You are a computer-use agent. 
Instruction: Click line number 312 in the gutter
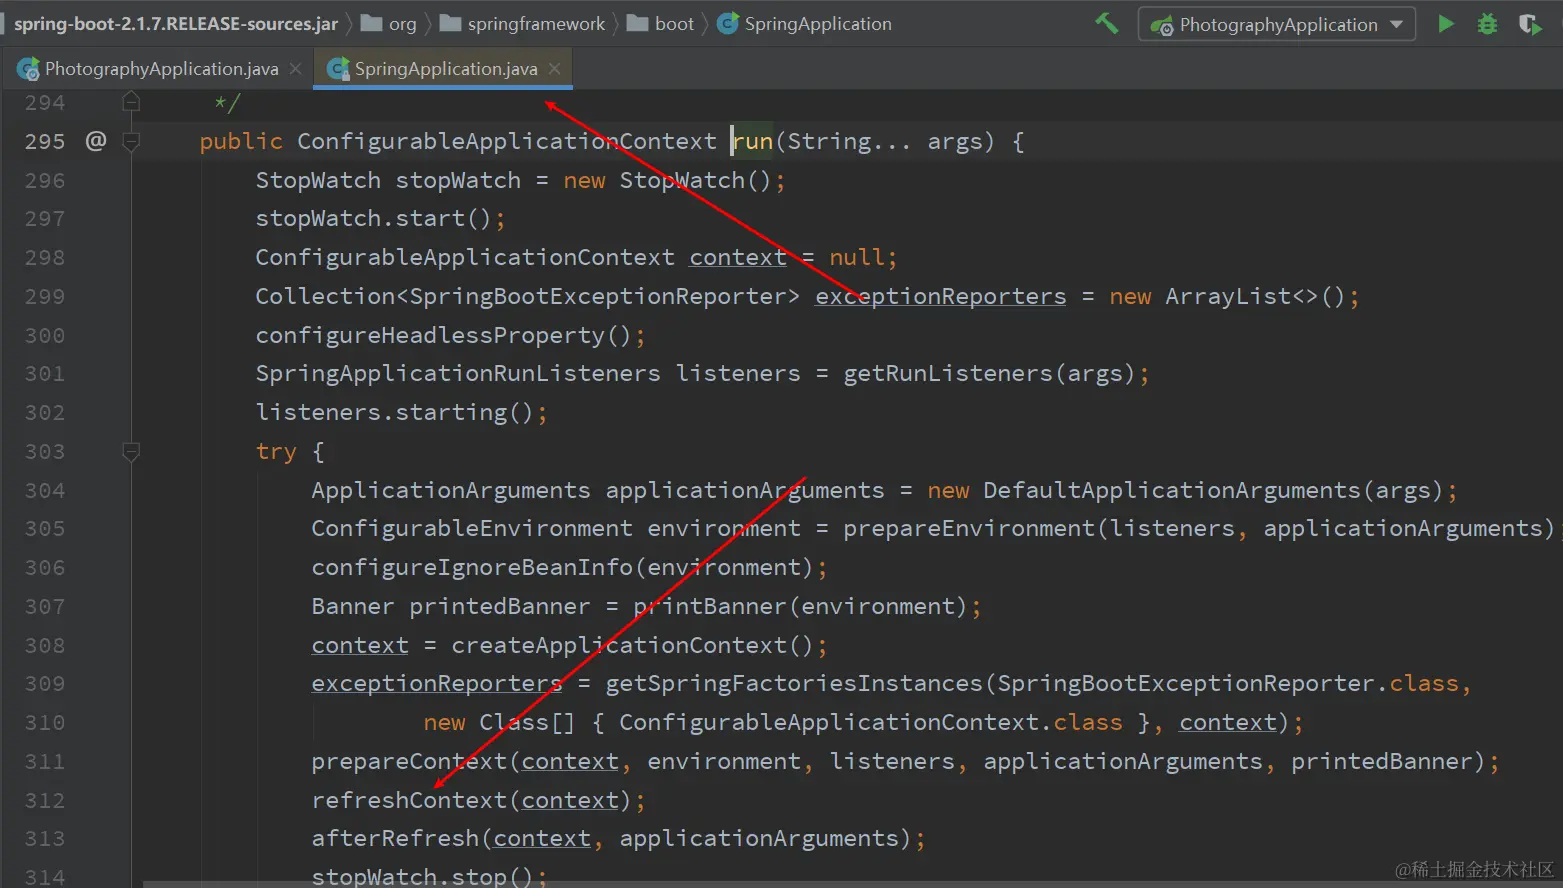pyautogui.click(x=45, y=800)
